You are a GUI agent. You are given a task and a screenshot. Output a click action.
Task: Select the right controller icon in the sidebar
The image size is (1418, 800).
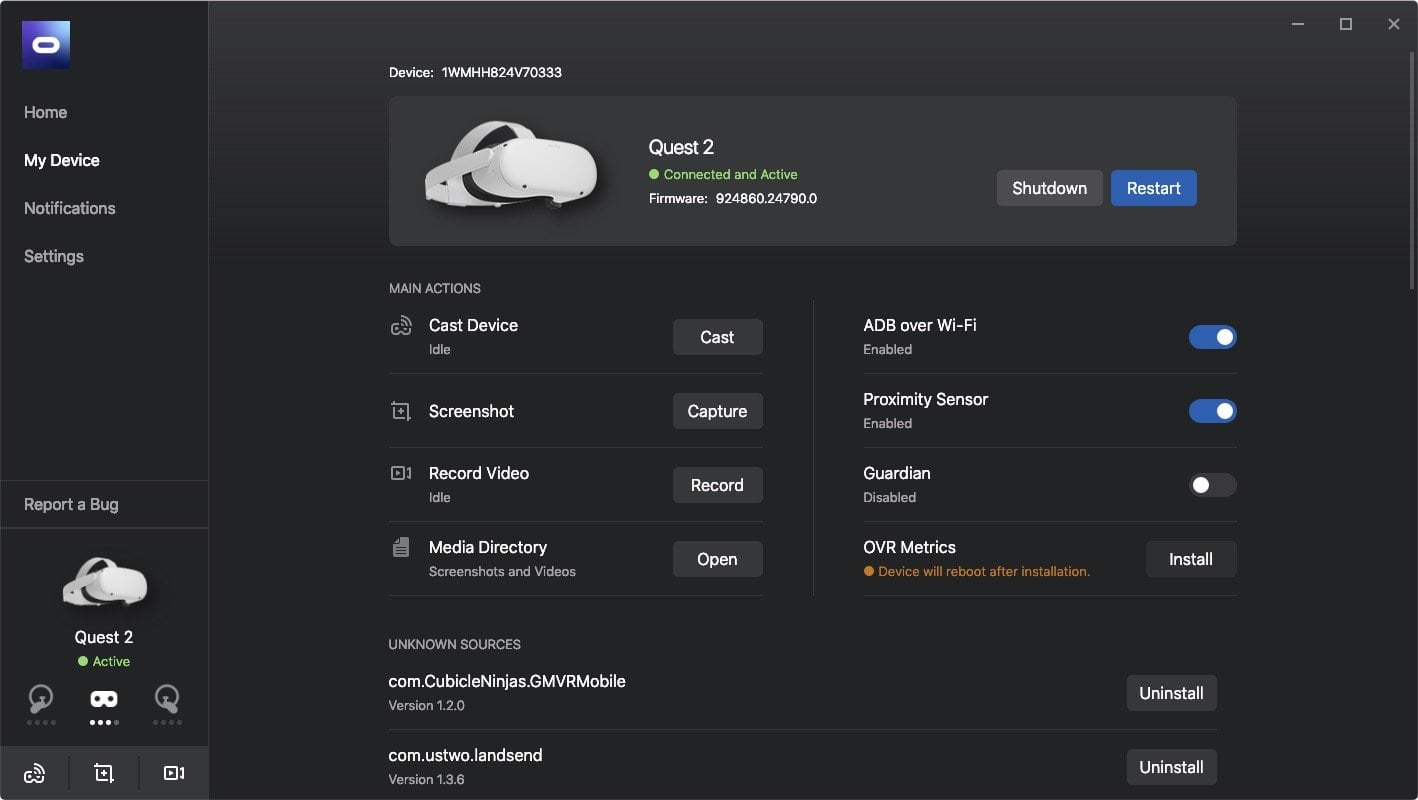pos(167,698)
